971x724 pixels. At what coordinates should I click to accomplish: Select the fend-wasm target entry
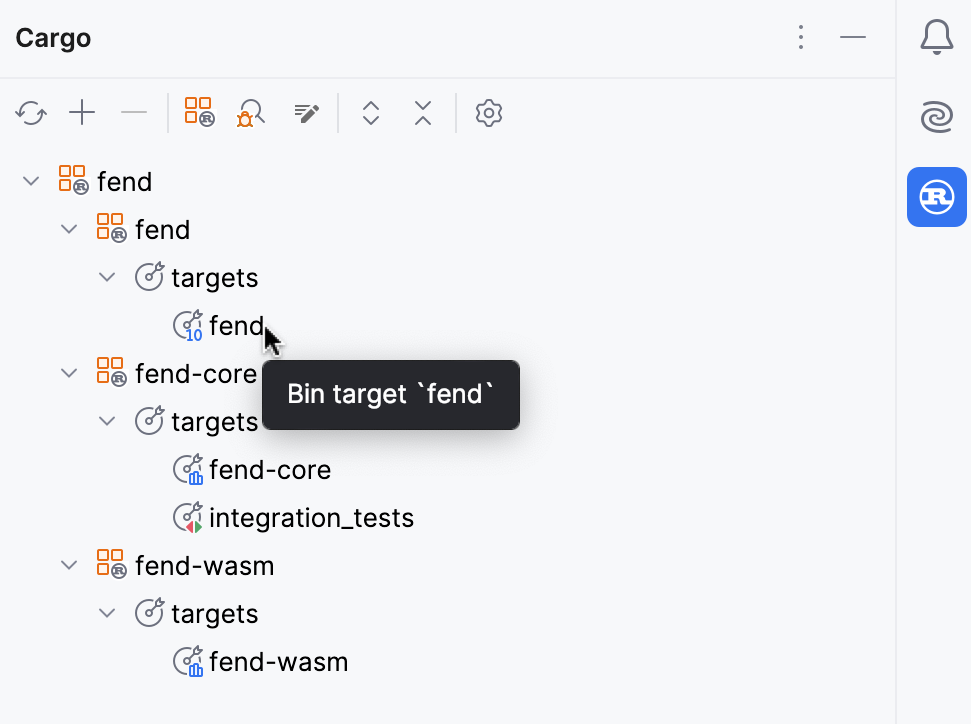tap(277, 661)
